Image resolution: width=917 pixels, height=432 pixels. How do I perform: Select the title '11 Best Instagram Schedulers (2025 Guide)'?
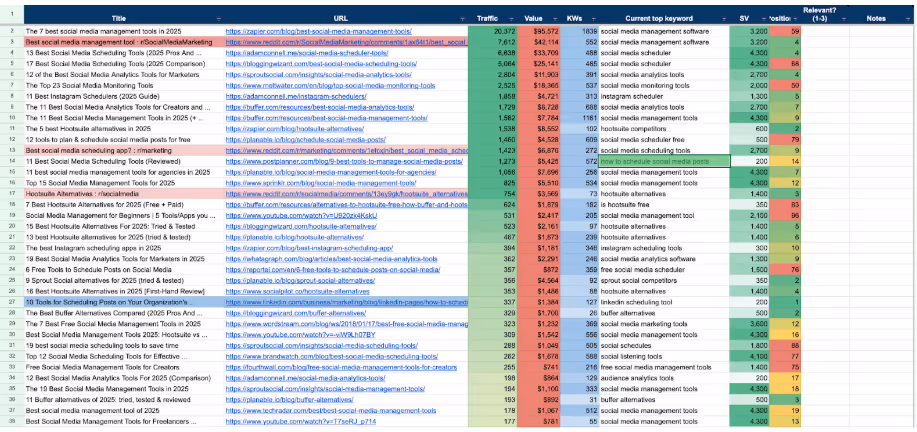[x=123, y=96]
